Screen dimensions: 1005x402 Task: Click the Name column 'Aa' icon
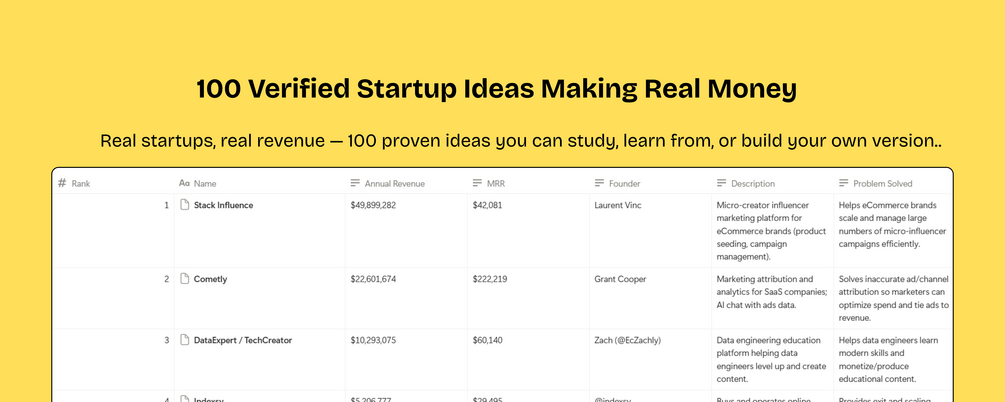pos(184,184)
